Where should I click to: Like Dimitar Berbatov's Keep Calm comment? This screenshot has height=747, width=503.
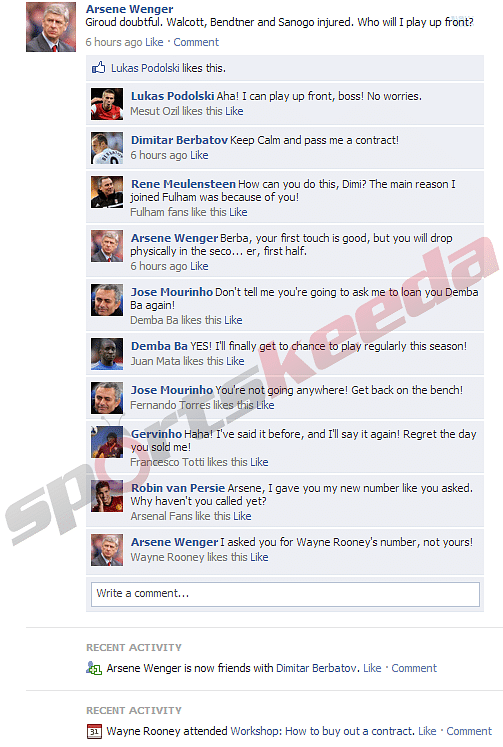[x=199, y=155]
